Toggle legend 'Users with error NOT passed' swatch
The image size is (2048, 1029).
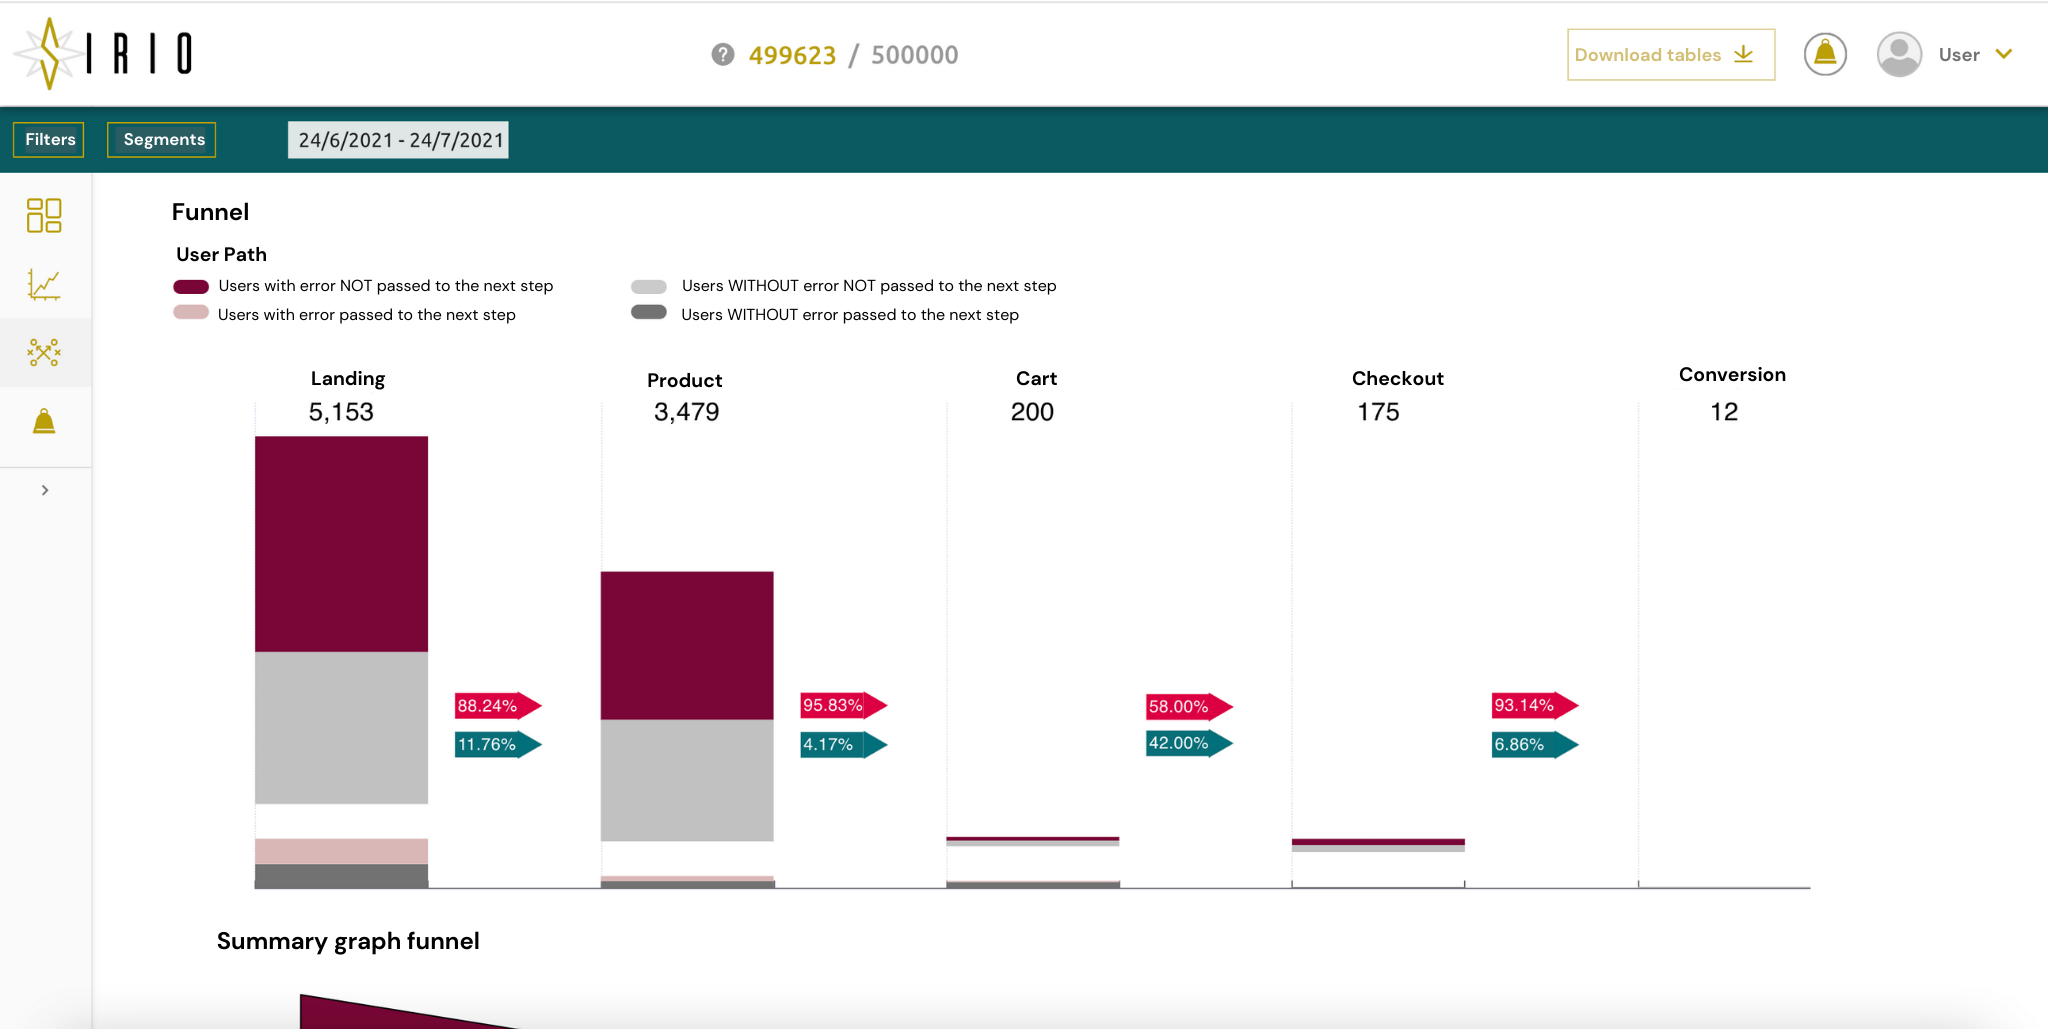(191, 287)
